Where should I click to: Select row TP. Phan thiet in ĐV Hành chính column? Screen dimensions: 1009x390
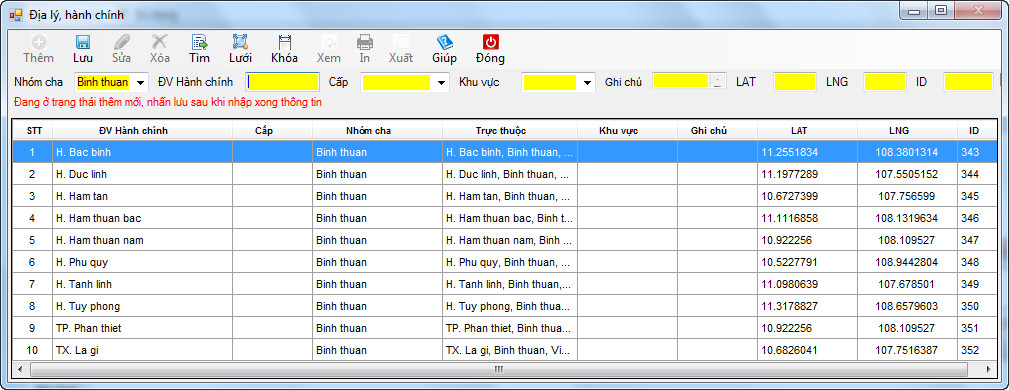142,328
